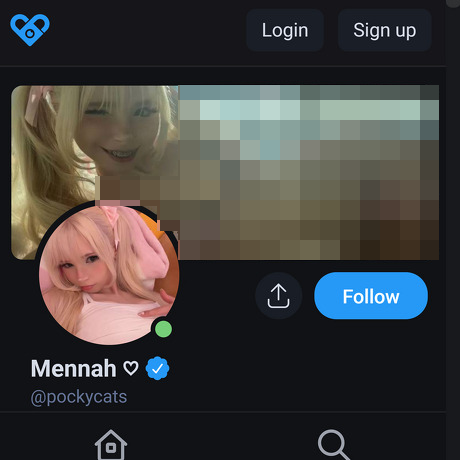Viewport: 460px width, 460px height.
Task: Go to Home via house icon
Action: pos(111,445)
